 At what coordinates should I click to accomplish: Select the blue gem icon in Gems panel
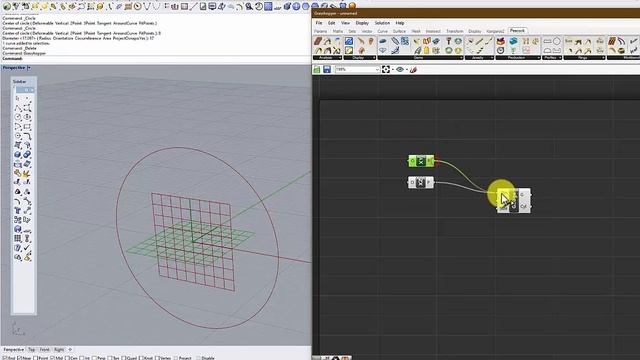tap(382, 41)
